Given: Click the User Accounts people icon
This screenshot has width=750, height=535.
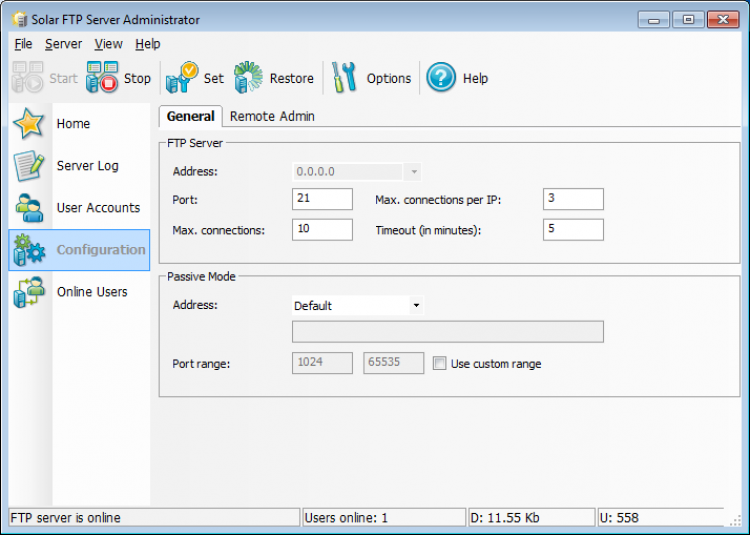Looking at the screenshot, I should click(x=29, y=207).
